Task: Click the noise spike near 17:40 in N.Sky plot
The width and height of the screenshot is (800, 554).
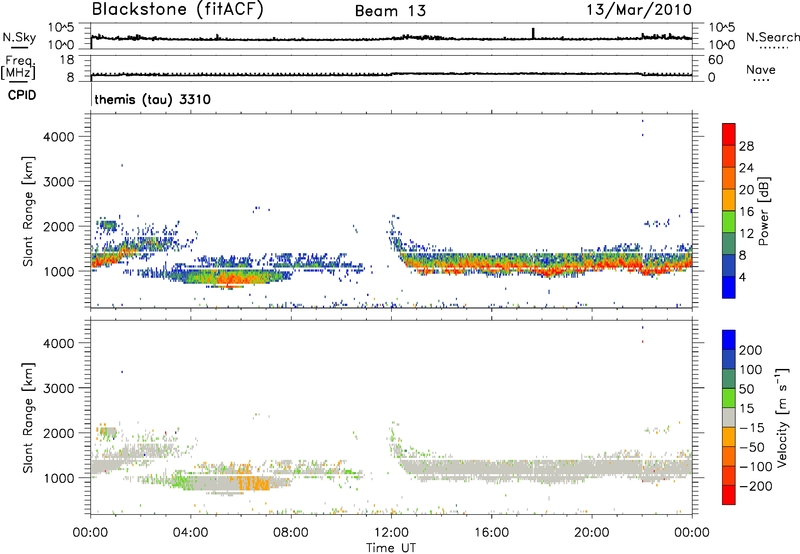Action: click(533, 33)
